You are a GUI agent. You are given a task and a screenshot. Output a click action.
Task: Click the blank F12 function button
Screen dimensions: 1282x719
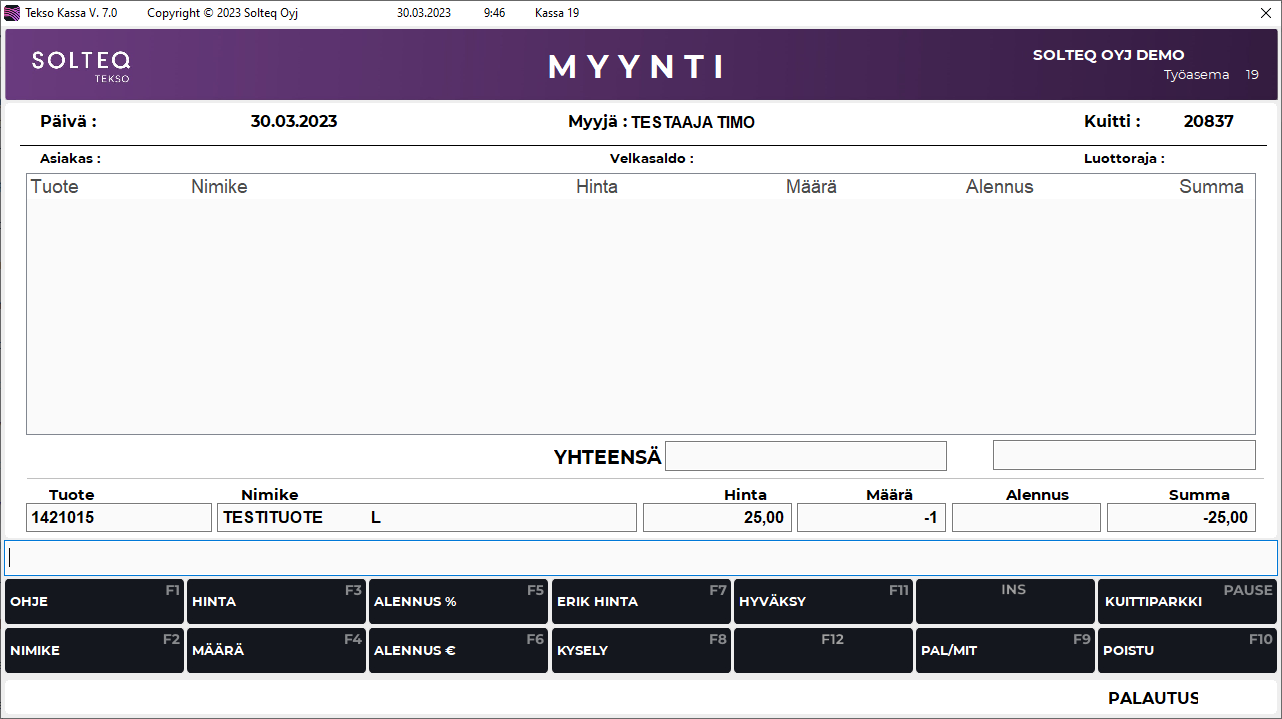coord(823,650)
